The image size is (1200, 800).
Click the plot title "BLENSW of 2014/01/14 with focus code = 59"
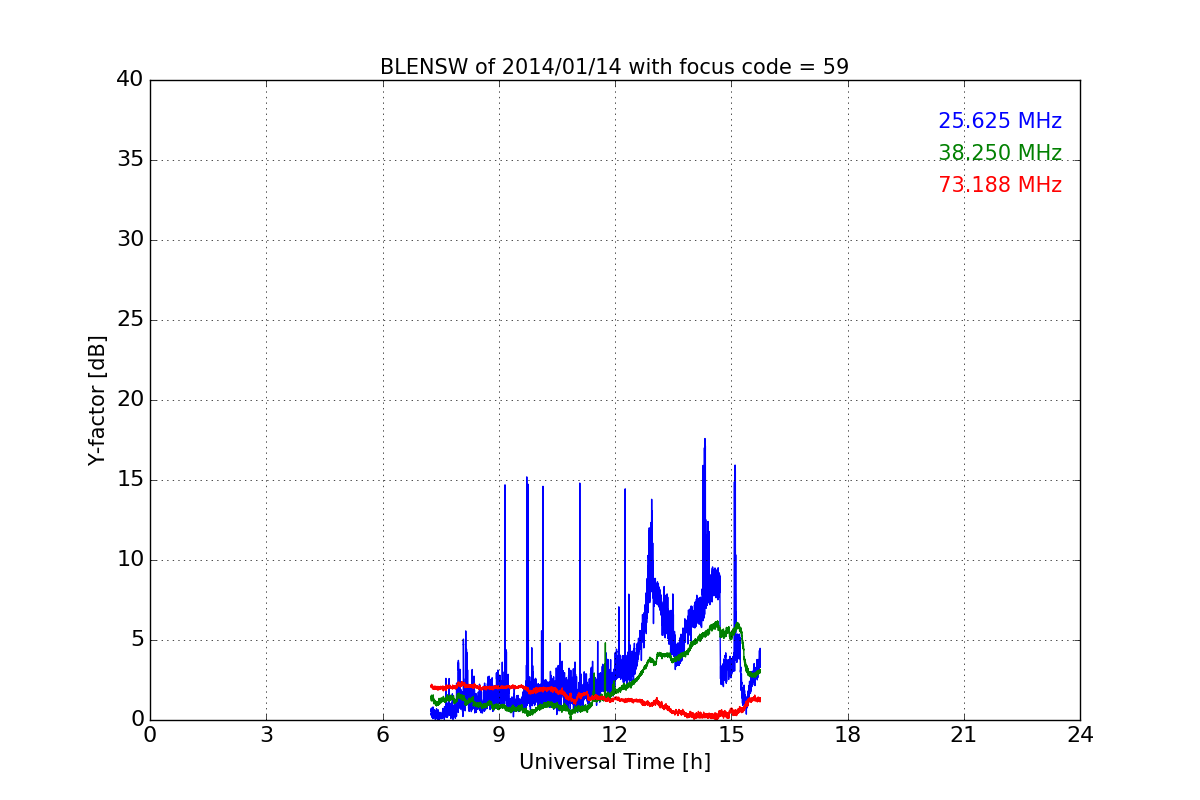614,67
